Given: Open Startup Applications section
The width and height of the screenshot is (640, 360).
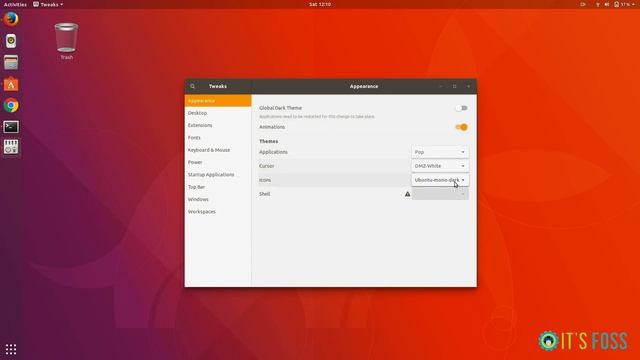Looking at the screenshot, I should click(x=218, y=175).
